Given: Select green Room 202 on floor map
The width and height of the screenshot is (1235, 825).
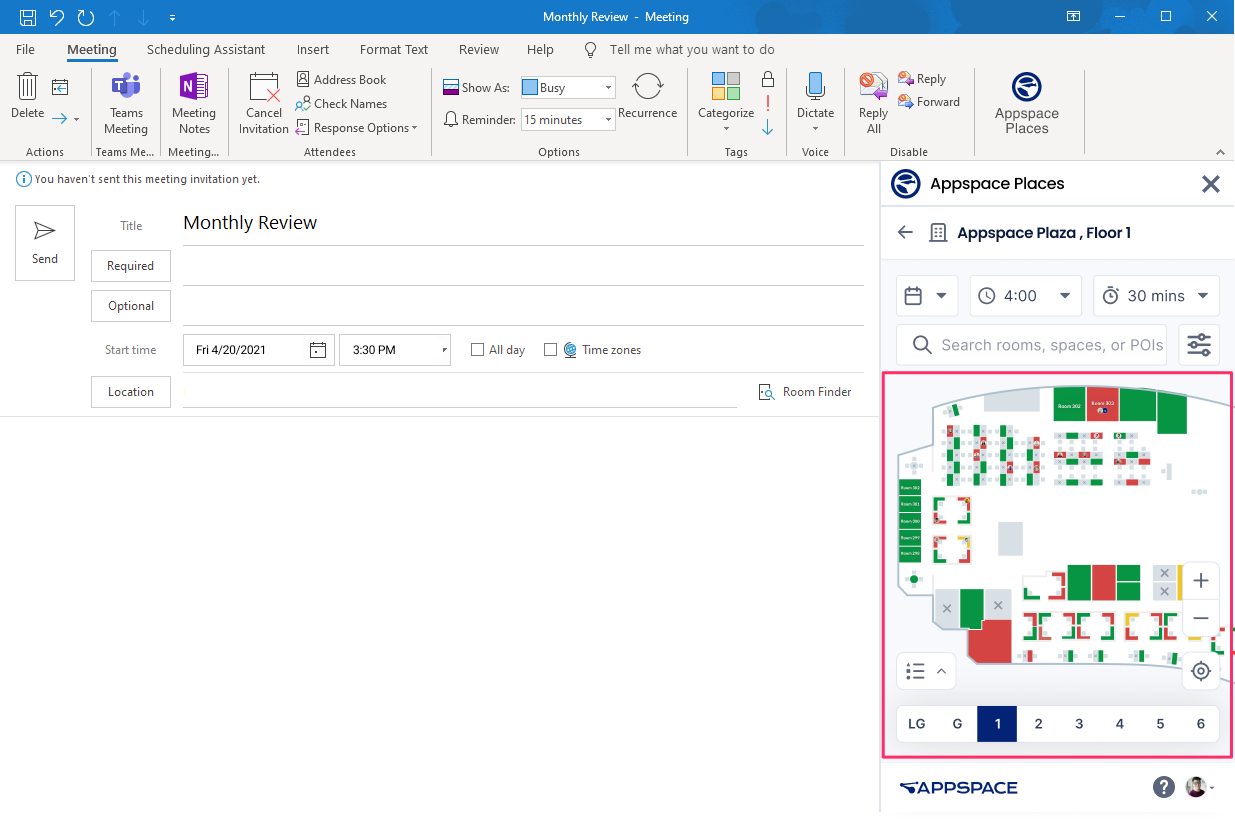Looking at the screenshot, I should click(1069, 404).
